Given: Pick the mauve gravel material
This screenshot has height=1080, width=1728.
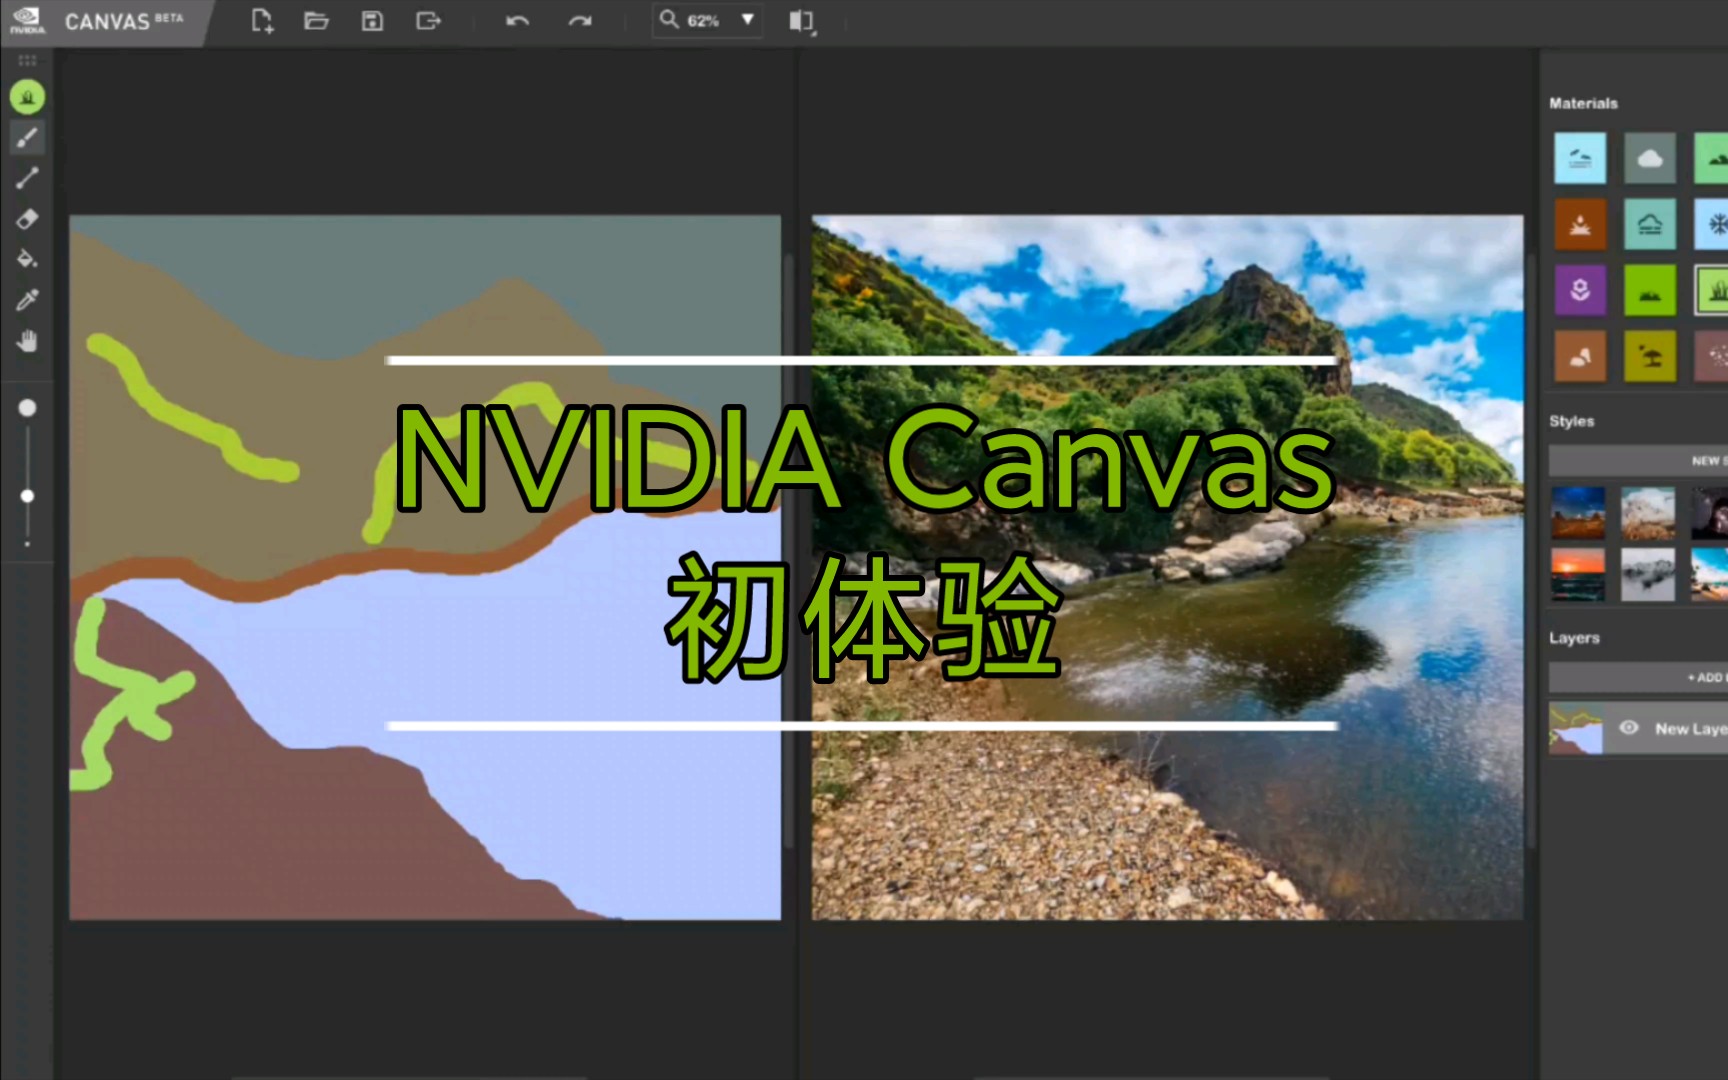Looking at the screenshot, I should 1711,356.
